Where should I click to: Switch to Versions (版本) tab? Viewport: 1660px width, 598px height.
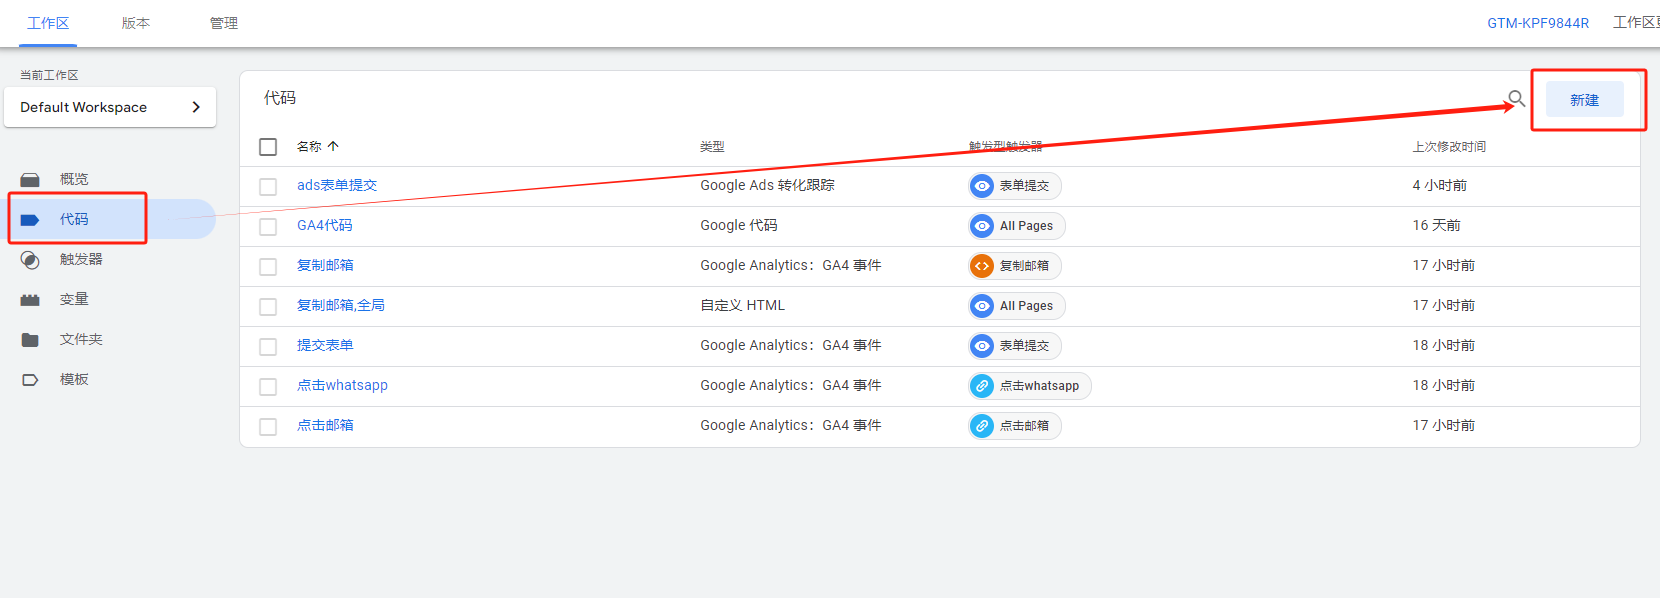pos(136,23)
